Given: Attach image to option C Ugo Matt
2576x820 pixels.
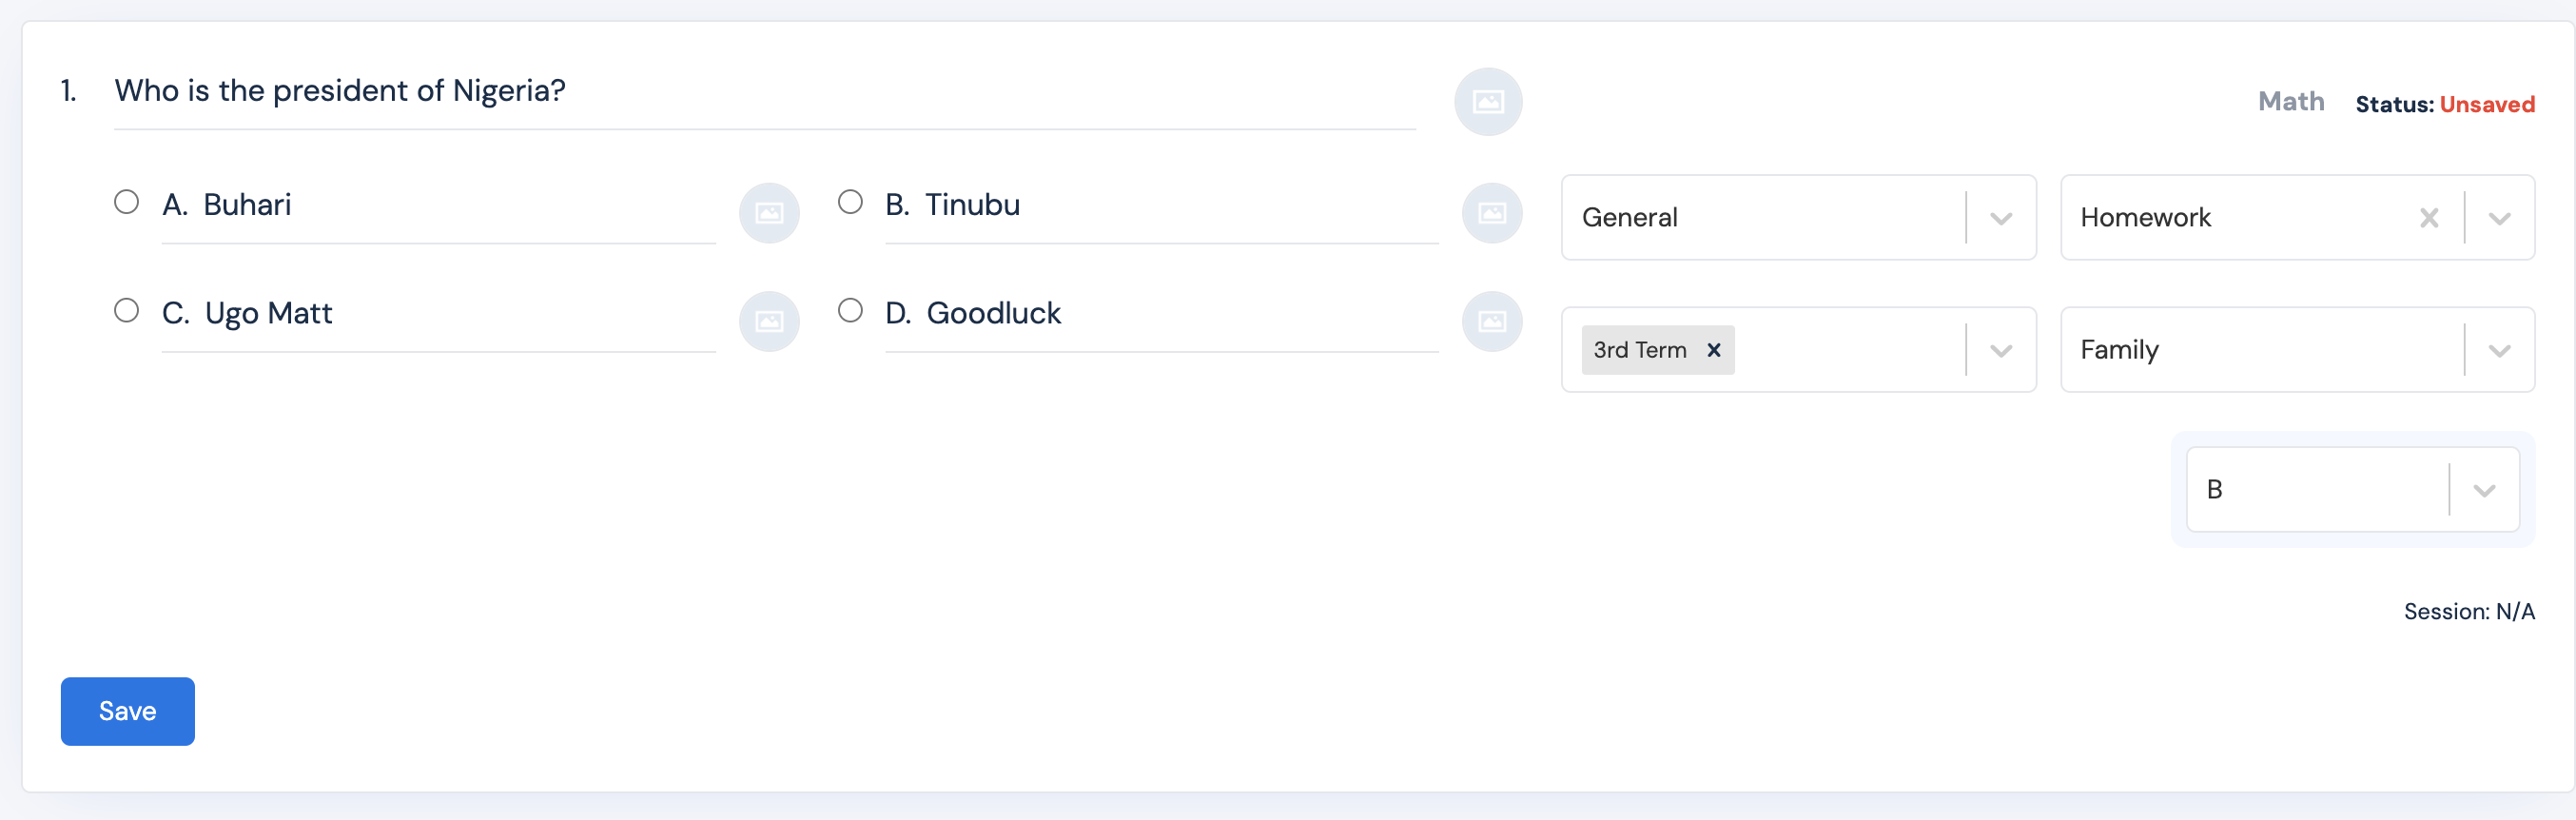Looking at the screenshot, I should pos(769,322).
